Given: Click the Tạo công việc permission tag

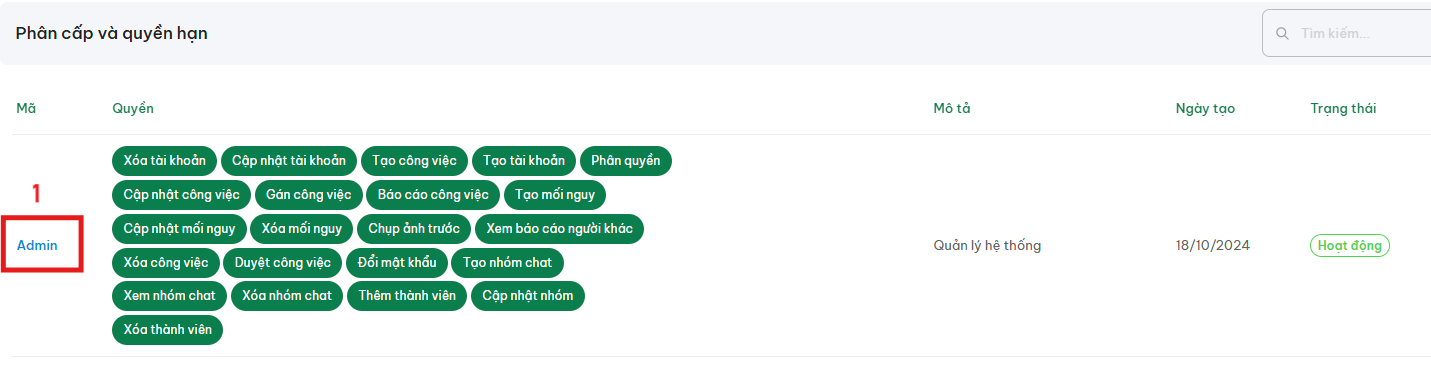Looking at the screenshot, I should (x=414, y=160).
